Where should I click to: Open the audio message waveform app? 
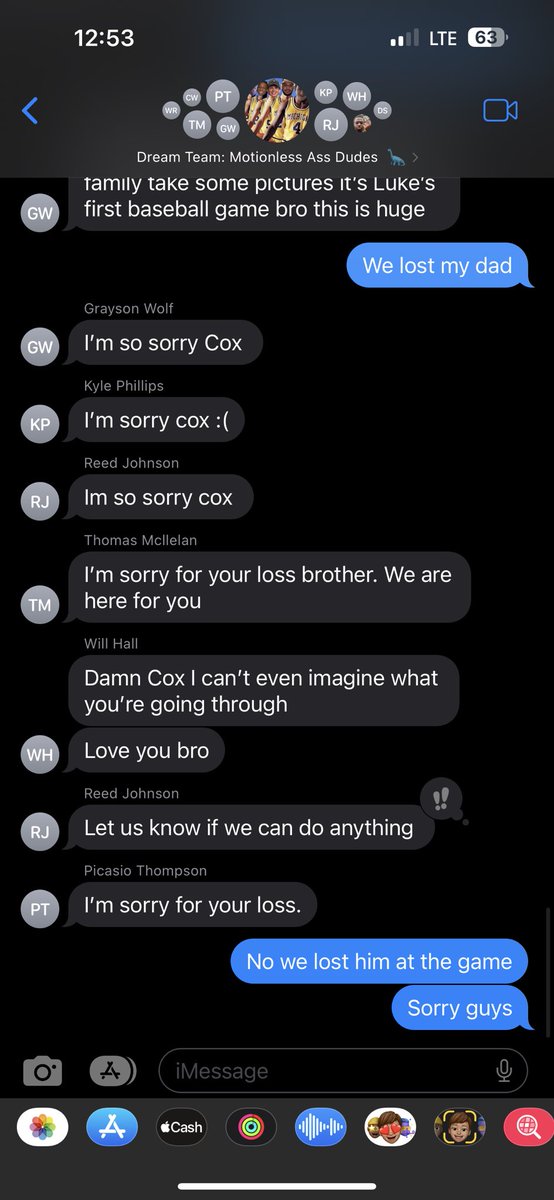pos(320,1127)
